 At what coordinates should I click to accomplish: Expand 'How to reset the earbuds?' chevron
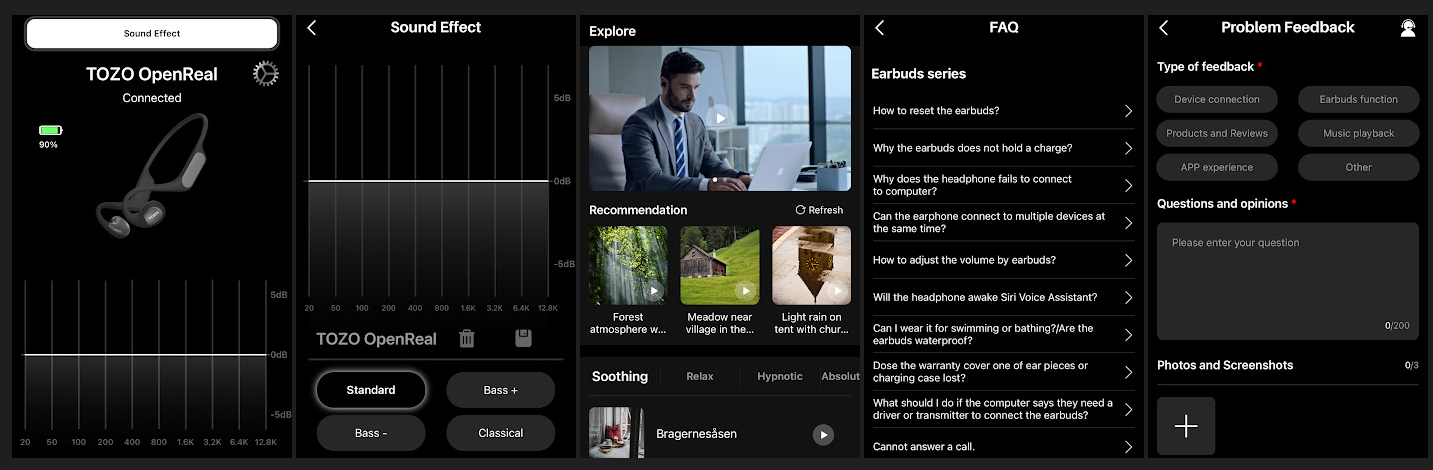[1128, 111]
